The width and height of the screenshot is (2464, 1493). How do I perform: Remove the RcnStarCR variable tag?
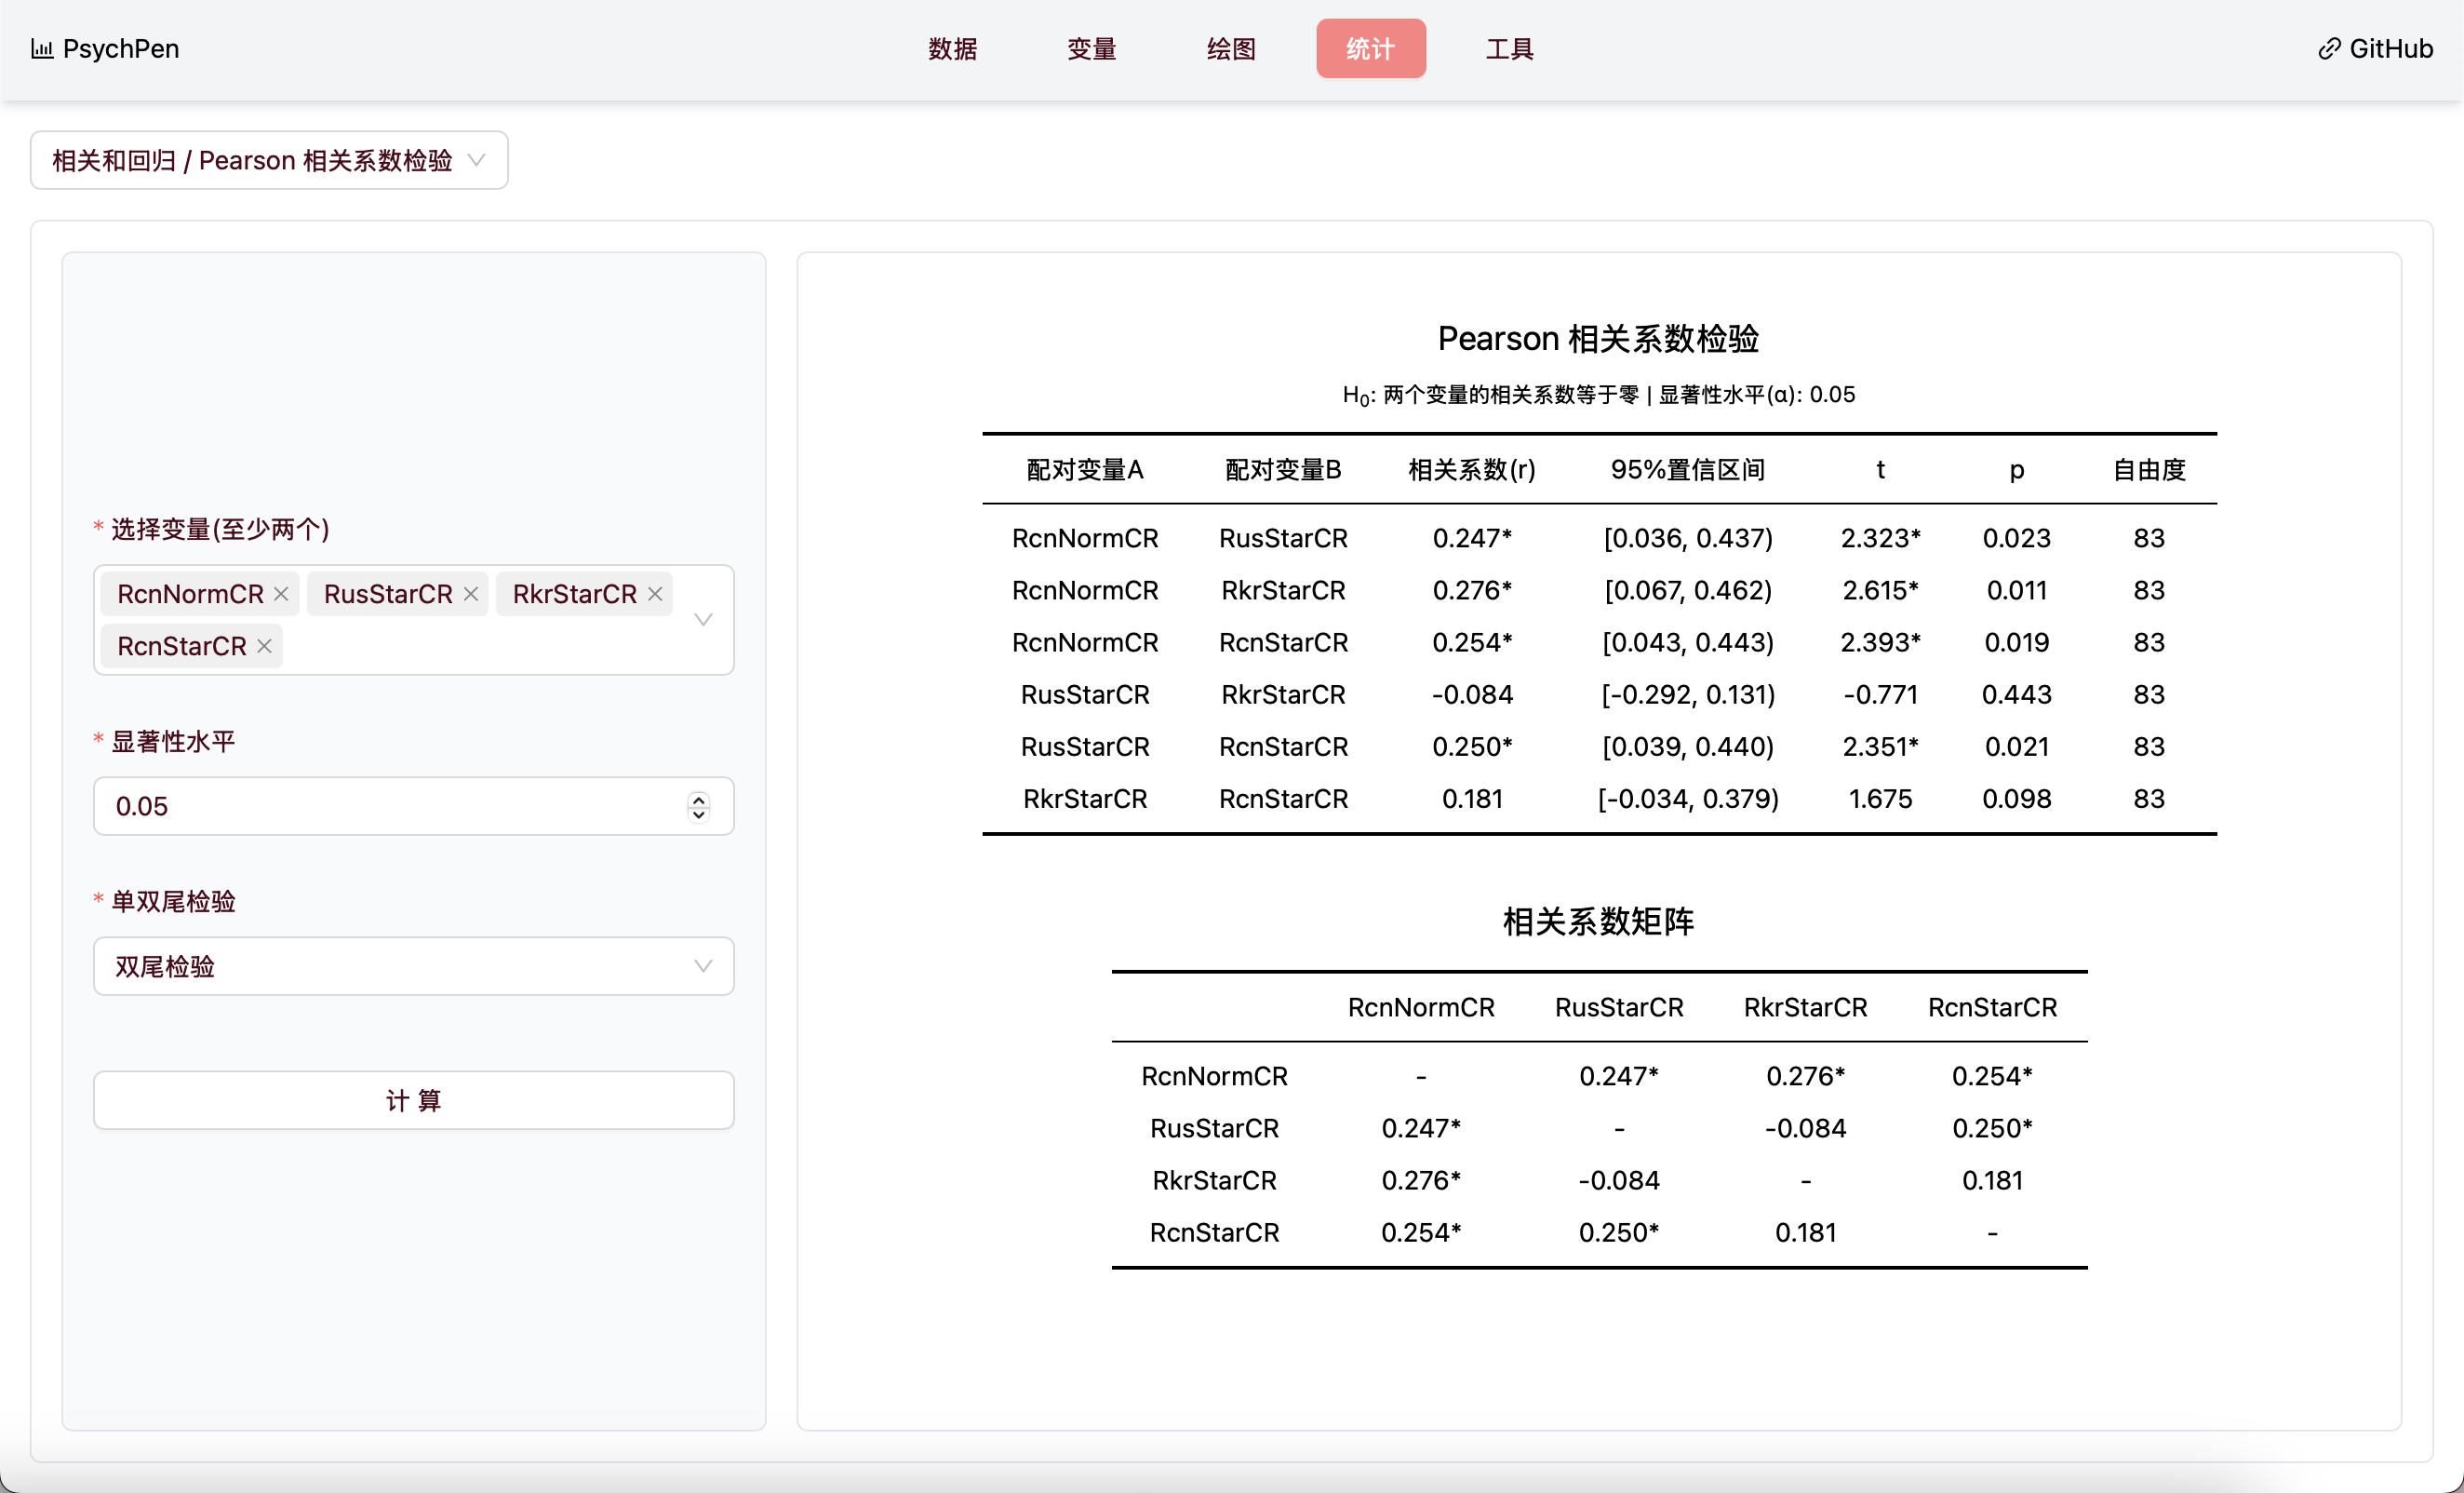[x=264, y=646]
